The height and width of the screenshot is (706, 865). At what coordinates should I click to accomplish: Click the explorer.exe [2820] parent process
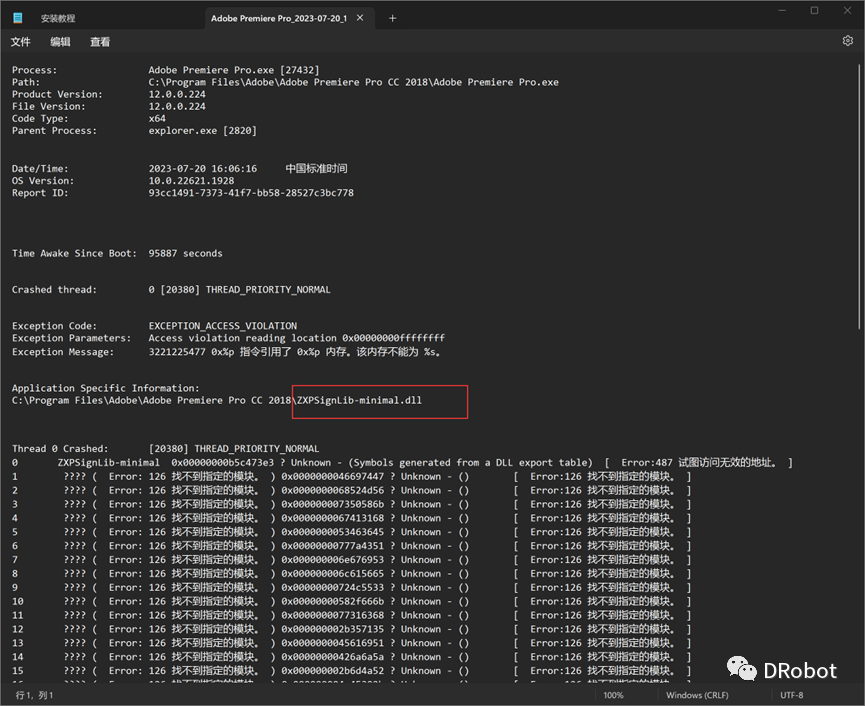click(202, 131)
